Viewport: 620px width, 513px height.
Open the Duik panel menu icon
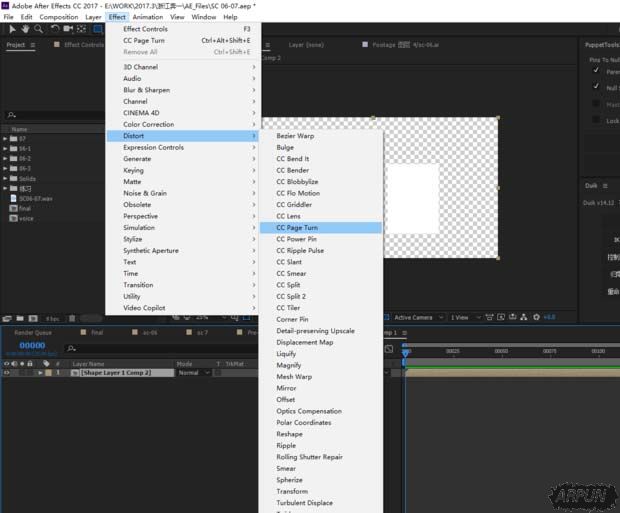coord(607,186)
